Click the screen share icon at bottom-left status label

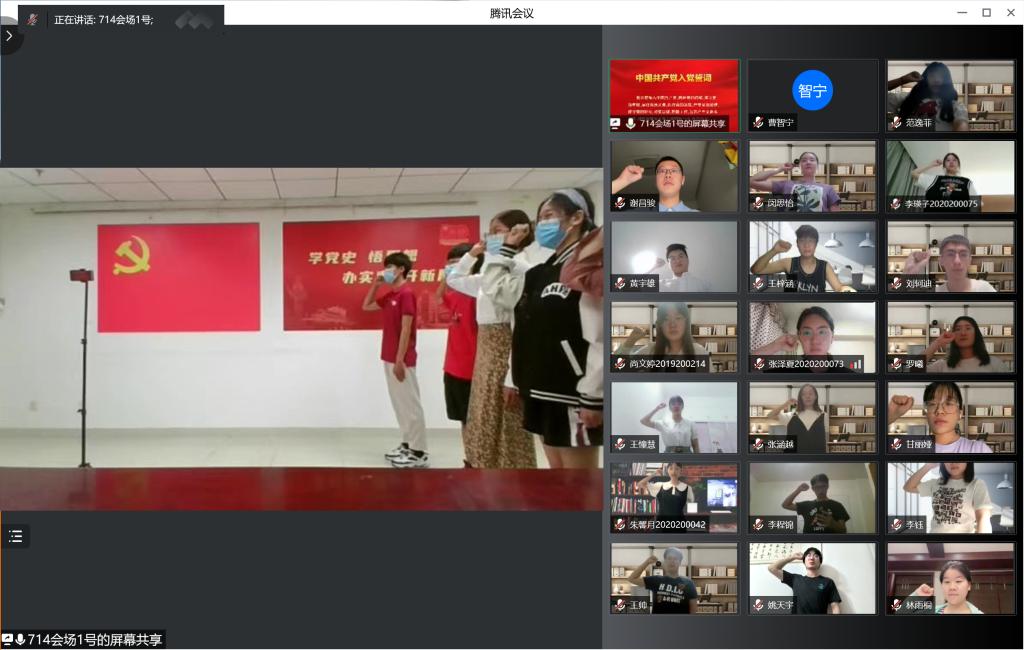click(7, 639)
